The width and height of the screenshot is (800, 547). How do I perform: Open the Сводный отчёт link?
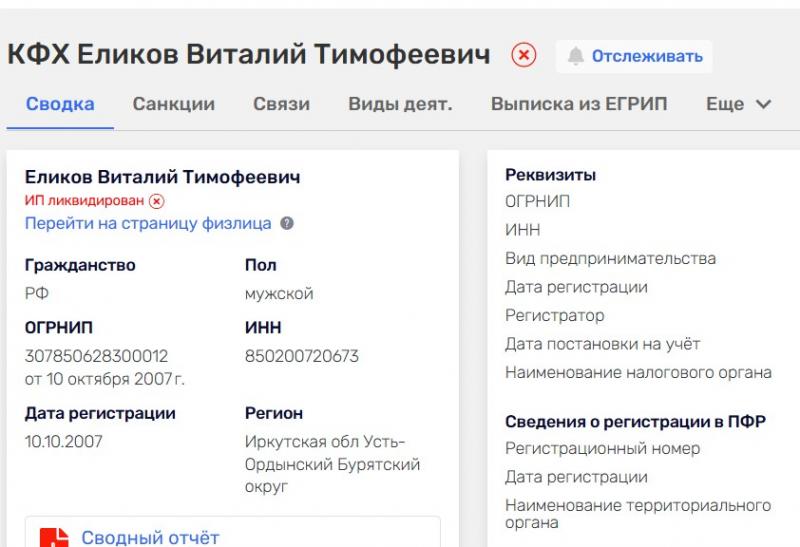pos(150,538)
